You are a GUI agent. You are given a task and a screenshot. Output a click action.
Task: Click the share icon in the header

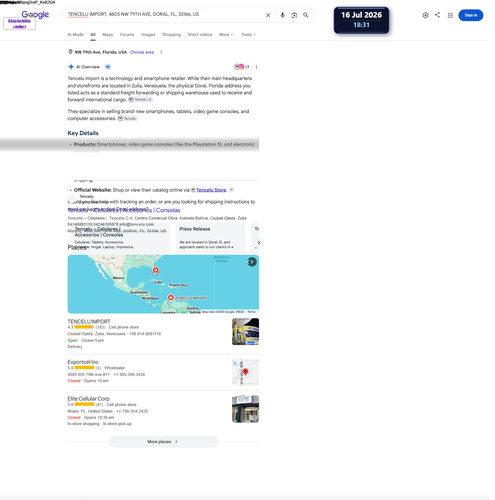pyautogui.click(x=437, y=15)
